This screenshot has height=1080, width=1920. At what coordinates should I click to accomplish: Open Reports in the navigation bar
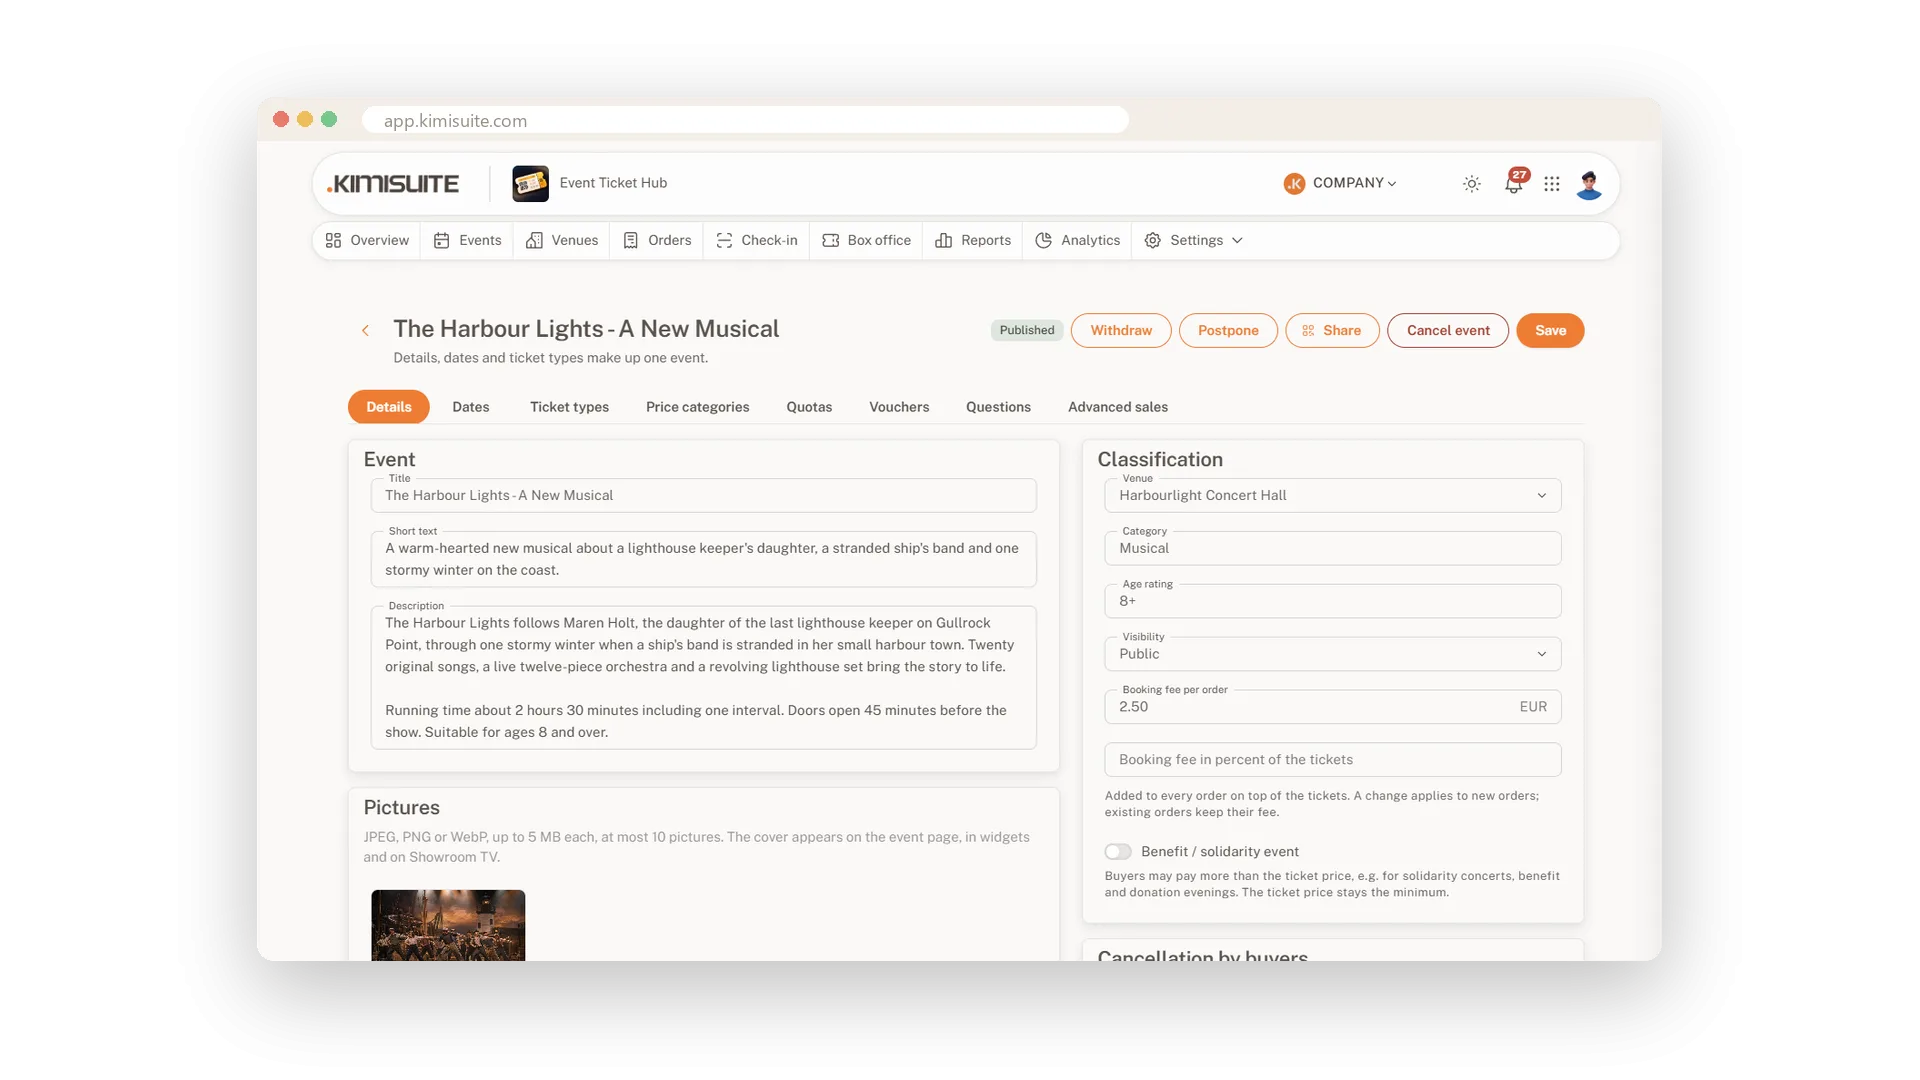point(973,241)
